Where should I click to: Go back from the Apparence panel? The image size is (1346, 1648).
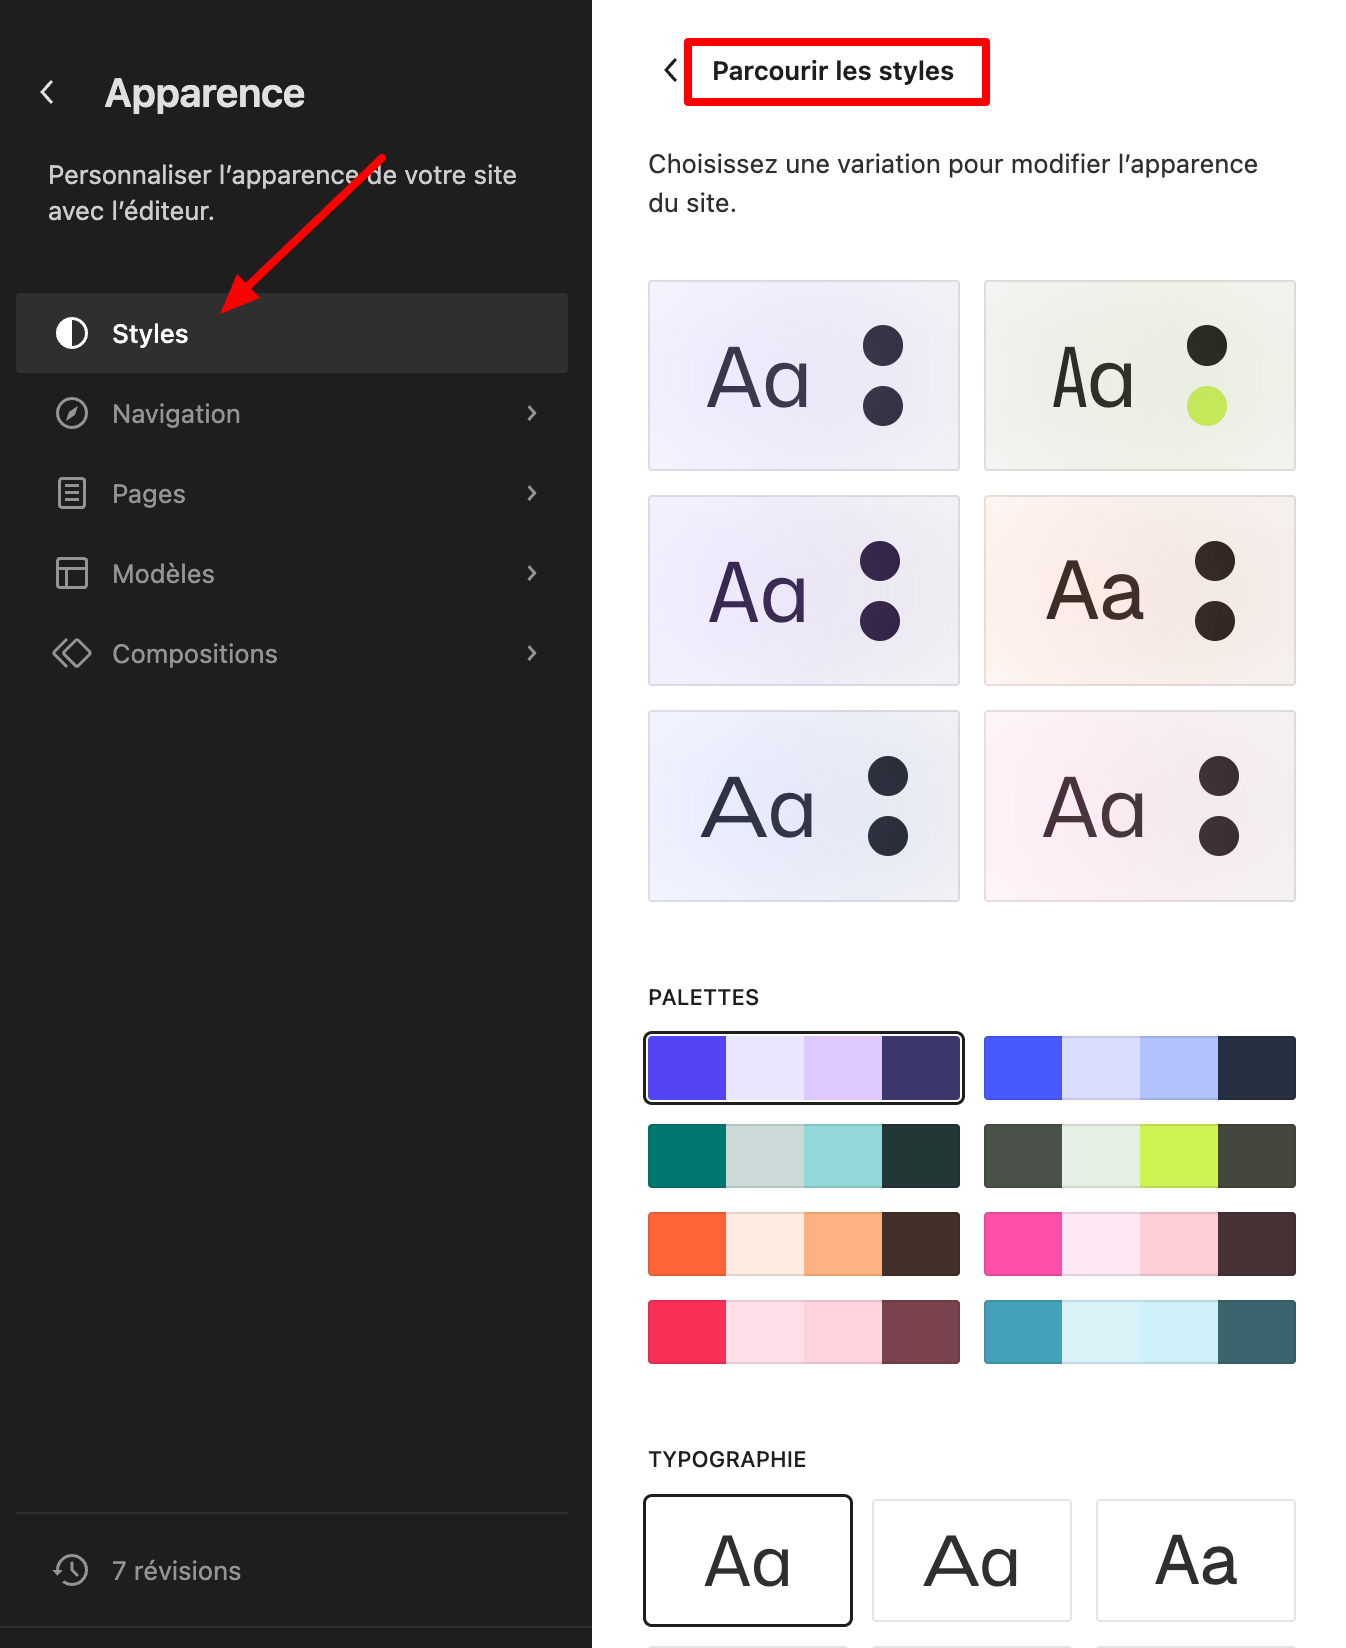[47, 93]
